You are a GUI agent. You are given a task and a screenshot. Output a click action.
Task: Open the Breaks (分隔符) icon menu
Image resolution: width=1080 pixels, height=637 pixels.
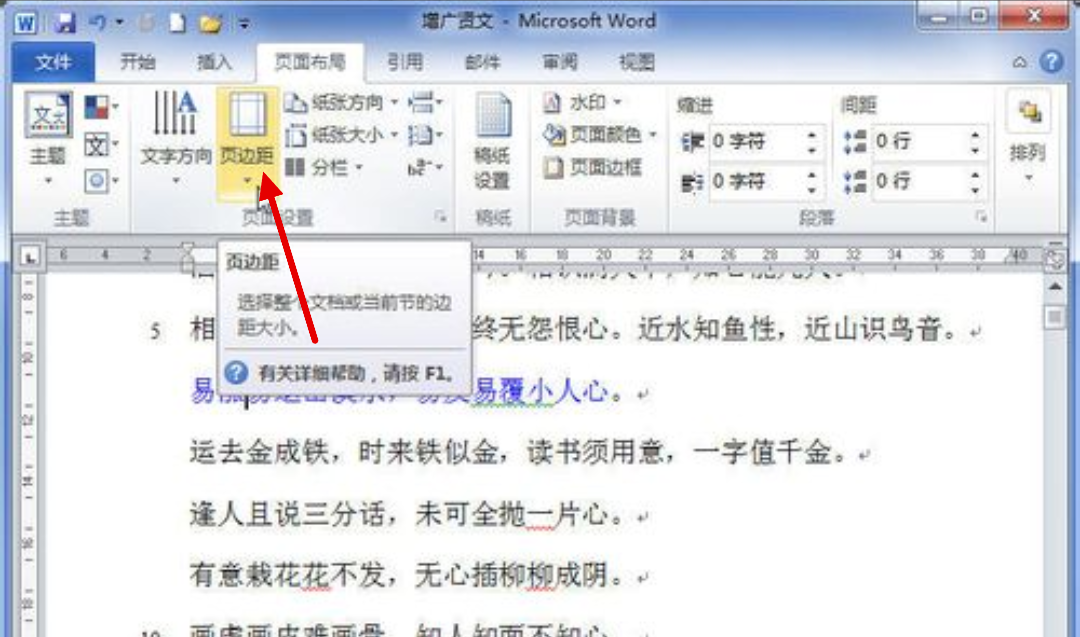coord(425,103)
